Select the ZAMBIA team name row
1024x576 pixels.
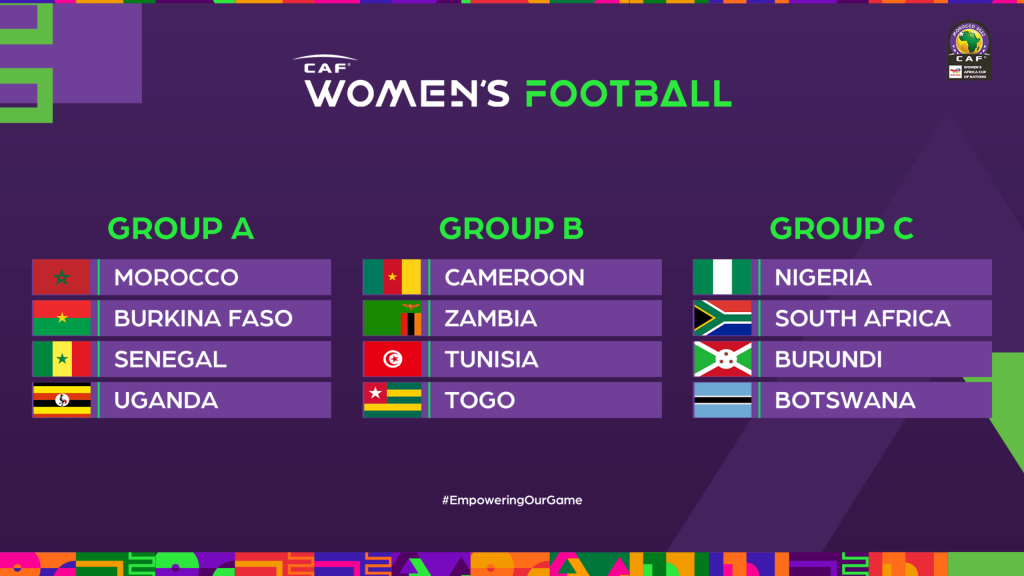coord(545,318)
